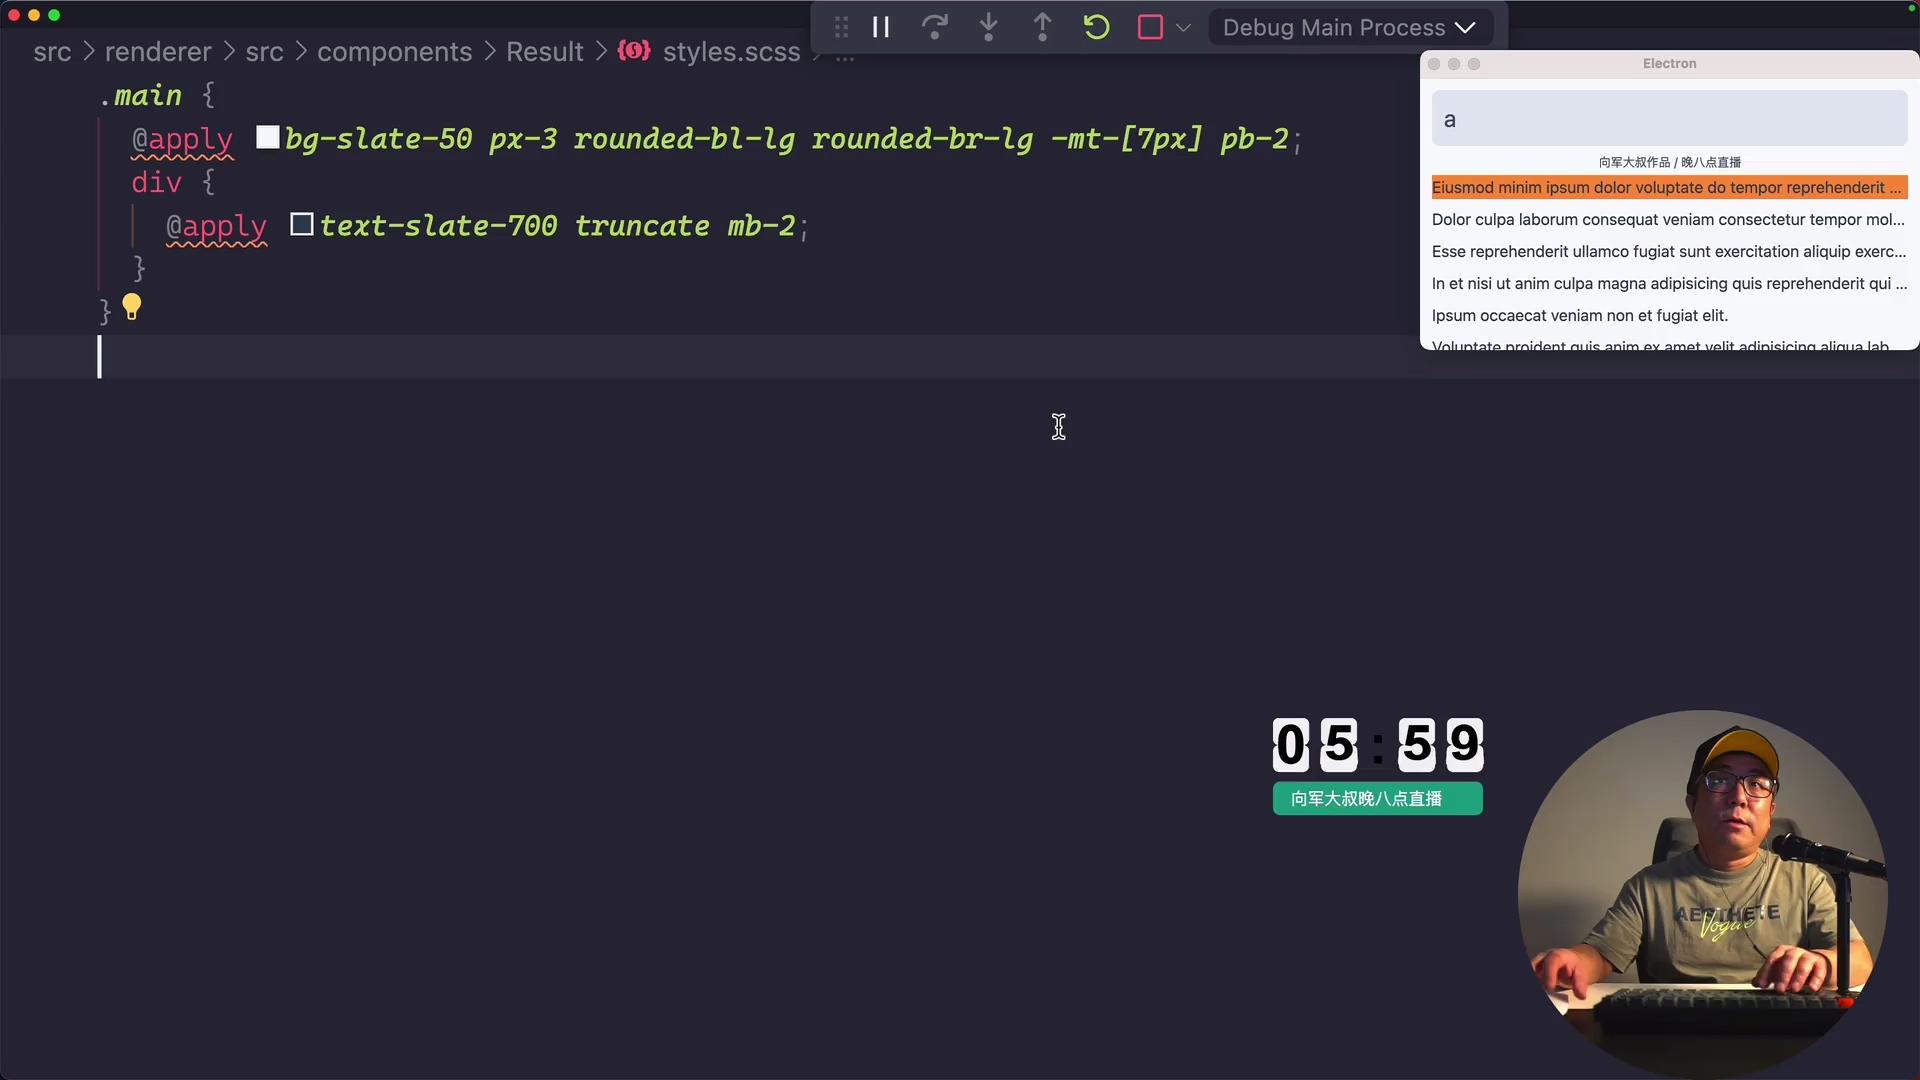Click the search input in the Electron window
The image size is (1920, 1080).
pyautogui.click(x=1666, y=118)
